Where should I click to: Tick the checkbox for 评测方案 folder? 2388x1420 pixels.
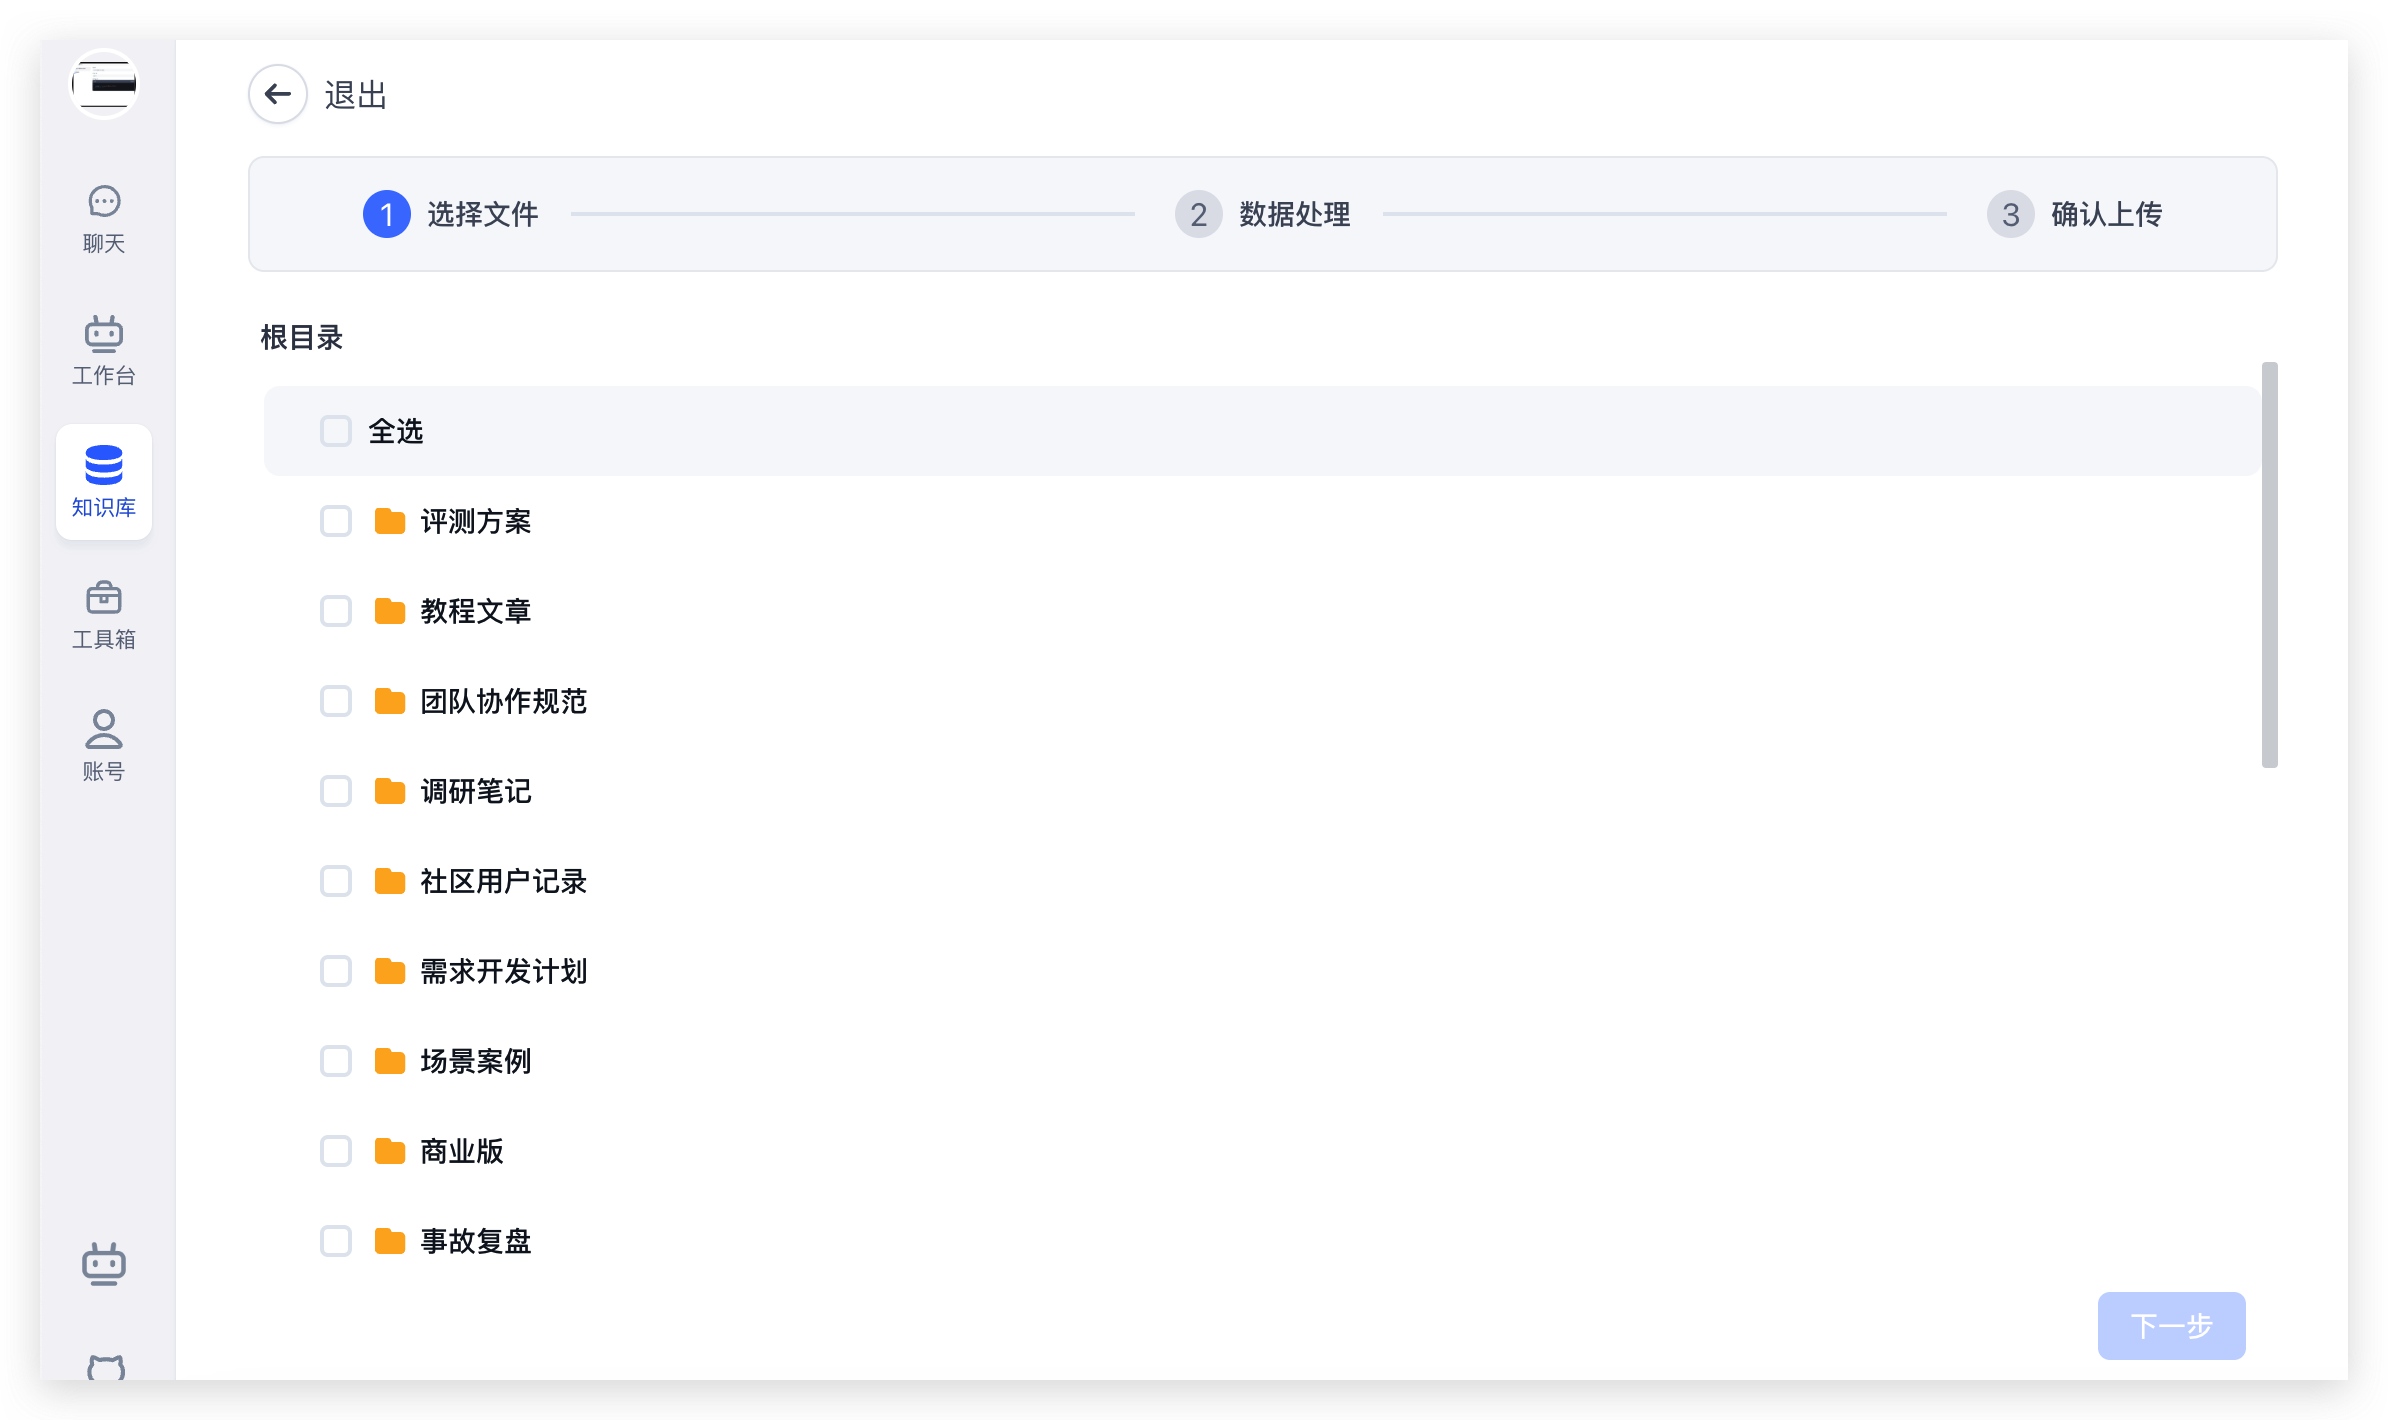pos(336,521)
